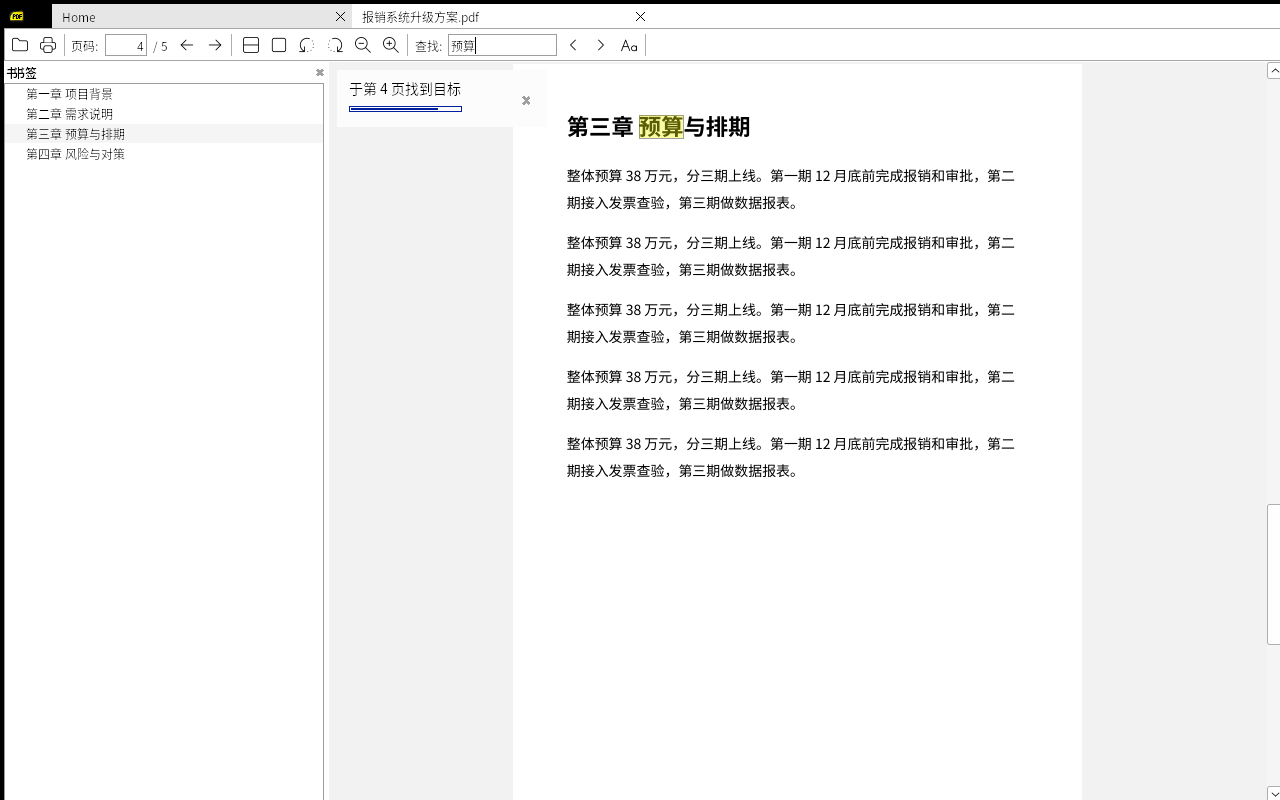Screen dimensions: 1280x800
Task: Close the 书签 bookmarks panel
Action: pyautogui.click(x=320, y=72)
